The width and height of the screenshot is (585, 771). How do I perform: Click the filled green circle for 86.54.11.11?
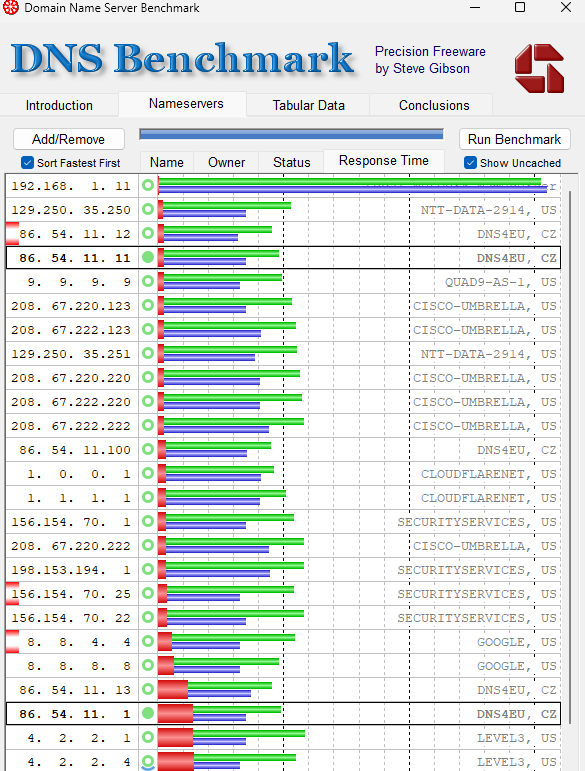tap(148, 257)
